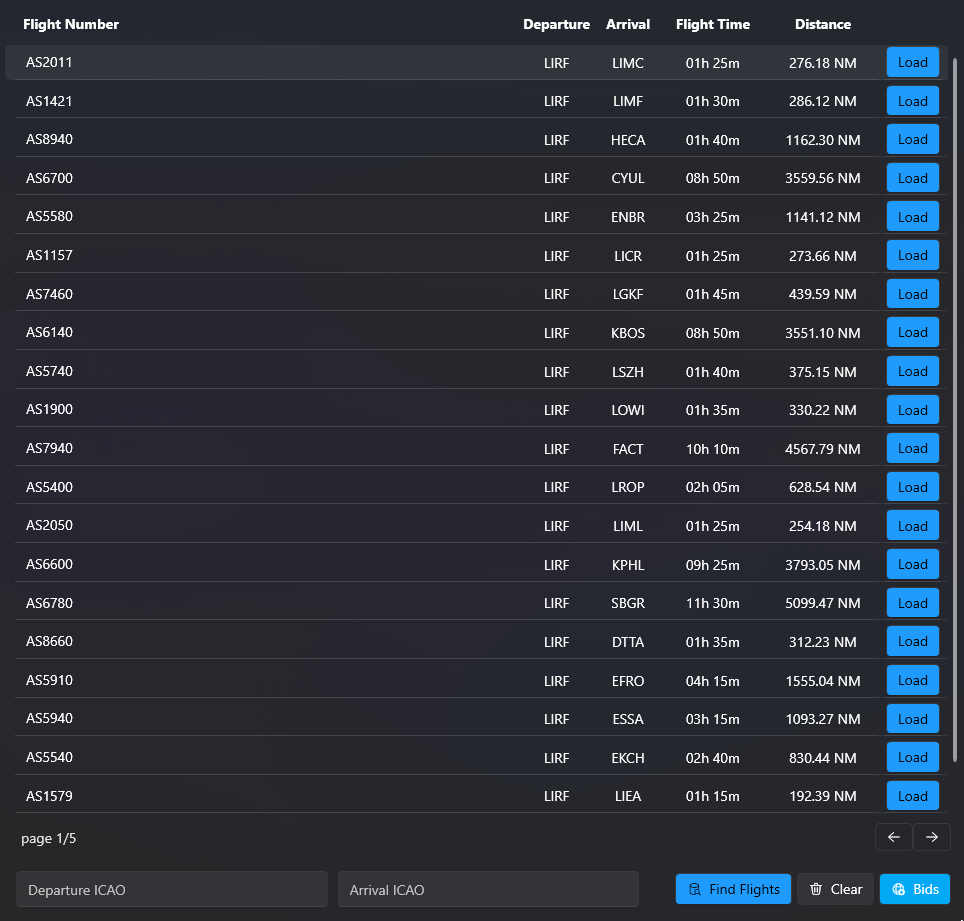Load flight AS2011 to LIMC

point(912,62)
